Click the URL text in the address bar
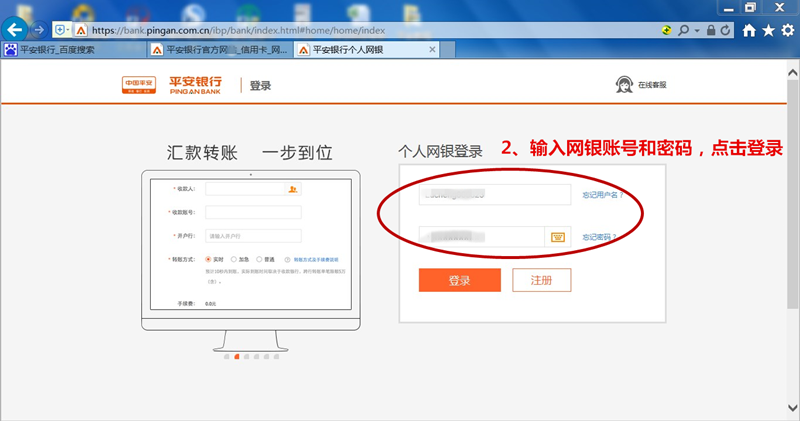This screenshot has width=800, height=421. click(x=238, y=31)
